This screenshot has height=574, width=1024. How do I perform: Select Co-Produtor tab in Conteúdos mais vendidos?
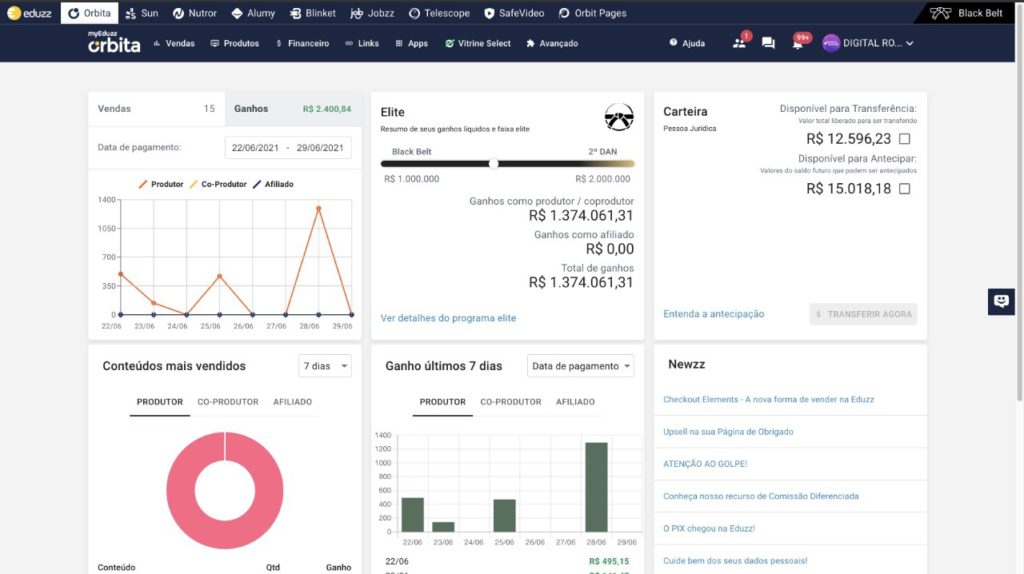[x=228, y=402]
